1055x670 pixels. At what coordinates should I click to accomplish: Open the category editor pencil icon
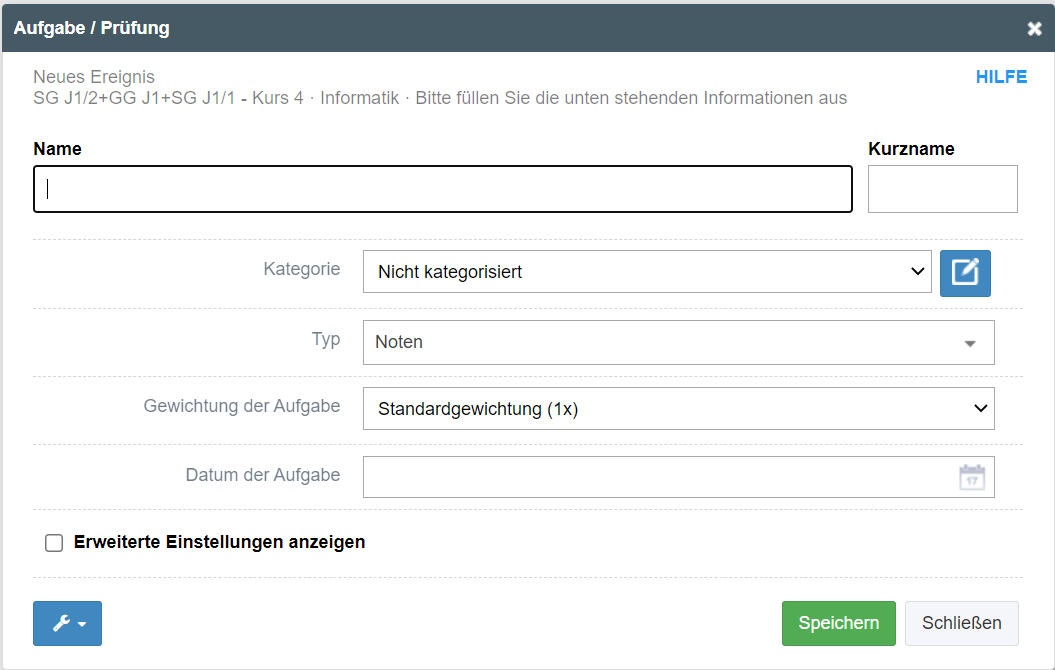(x=964, y=272)
